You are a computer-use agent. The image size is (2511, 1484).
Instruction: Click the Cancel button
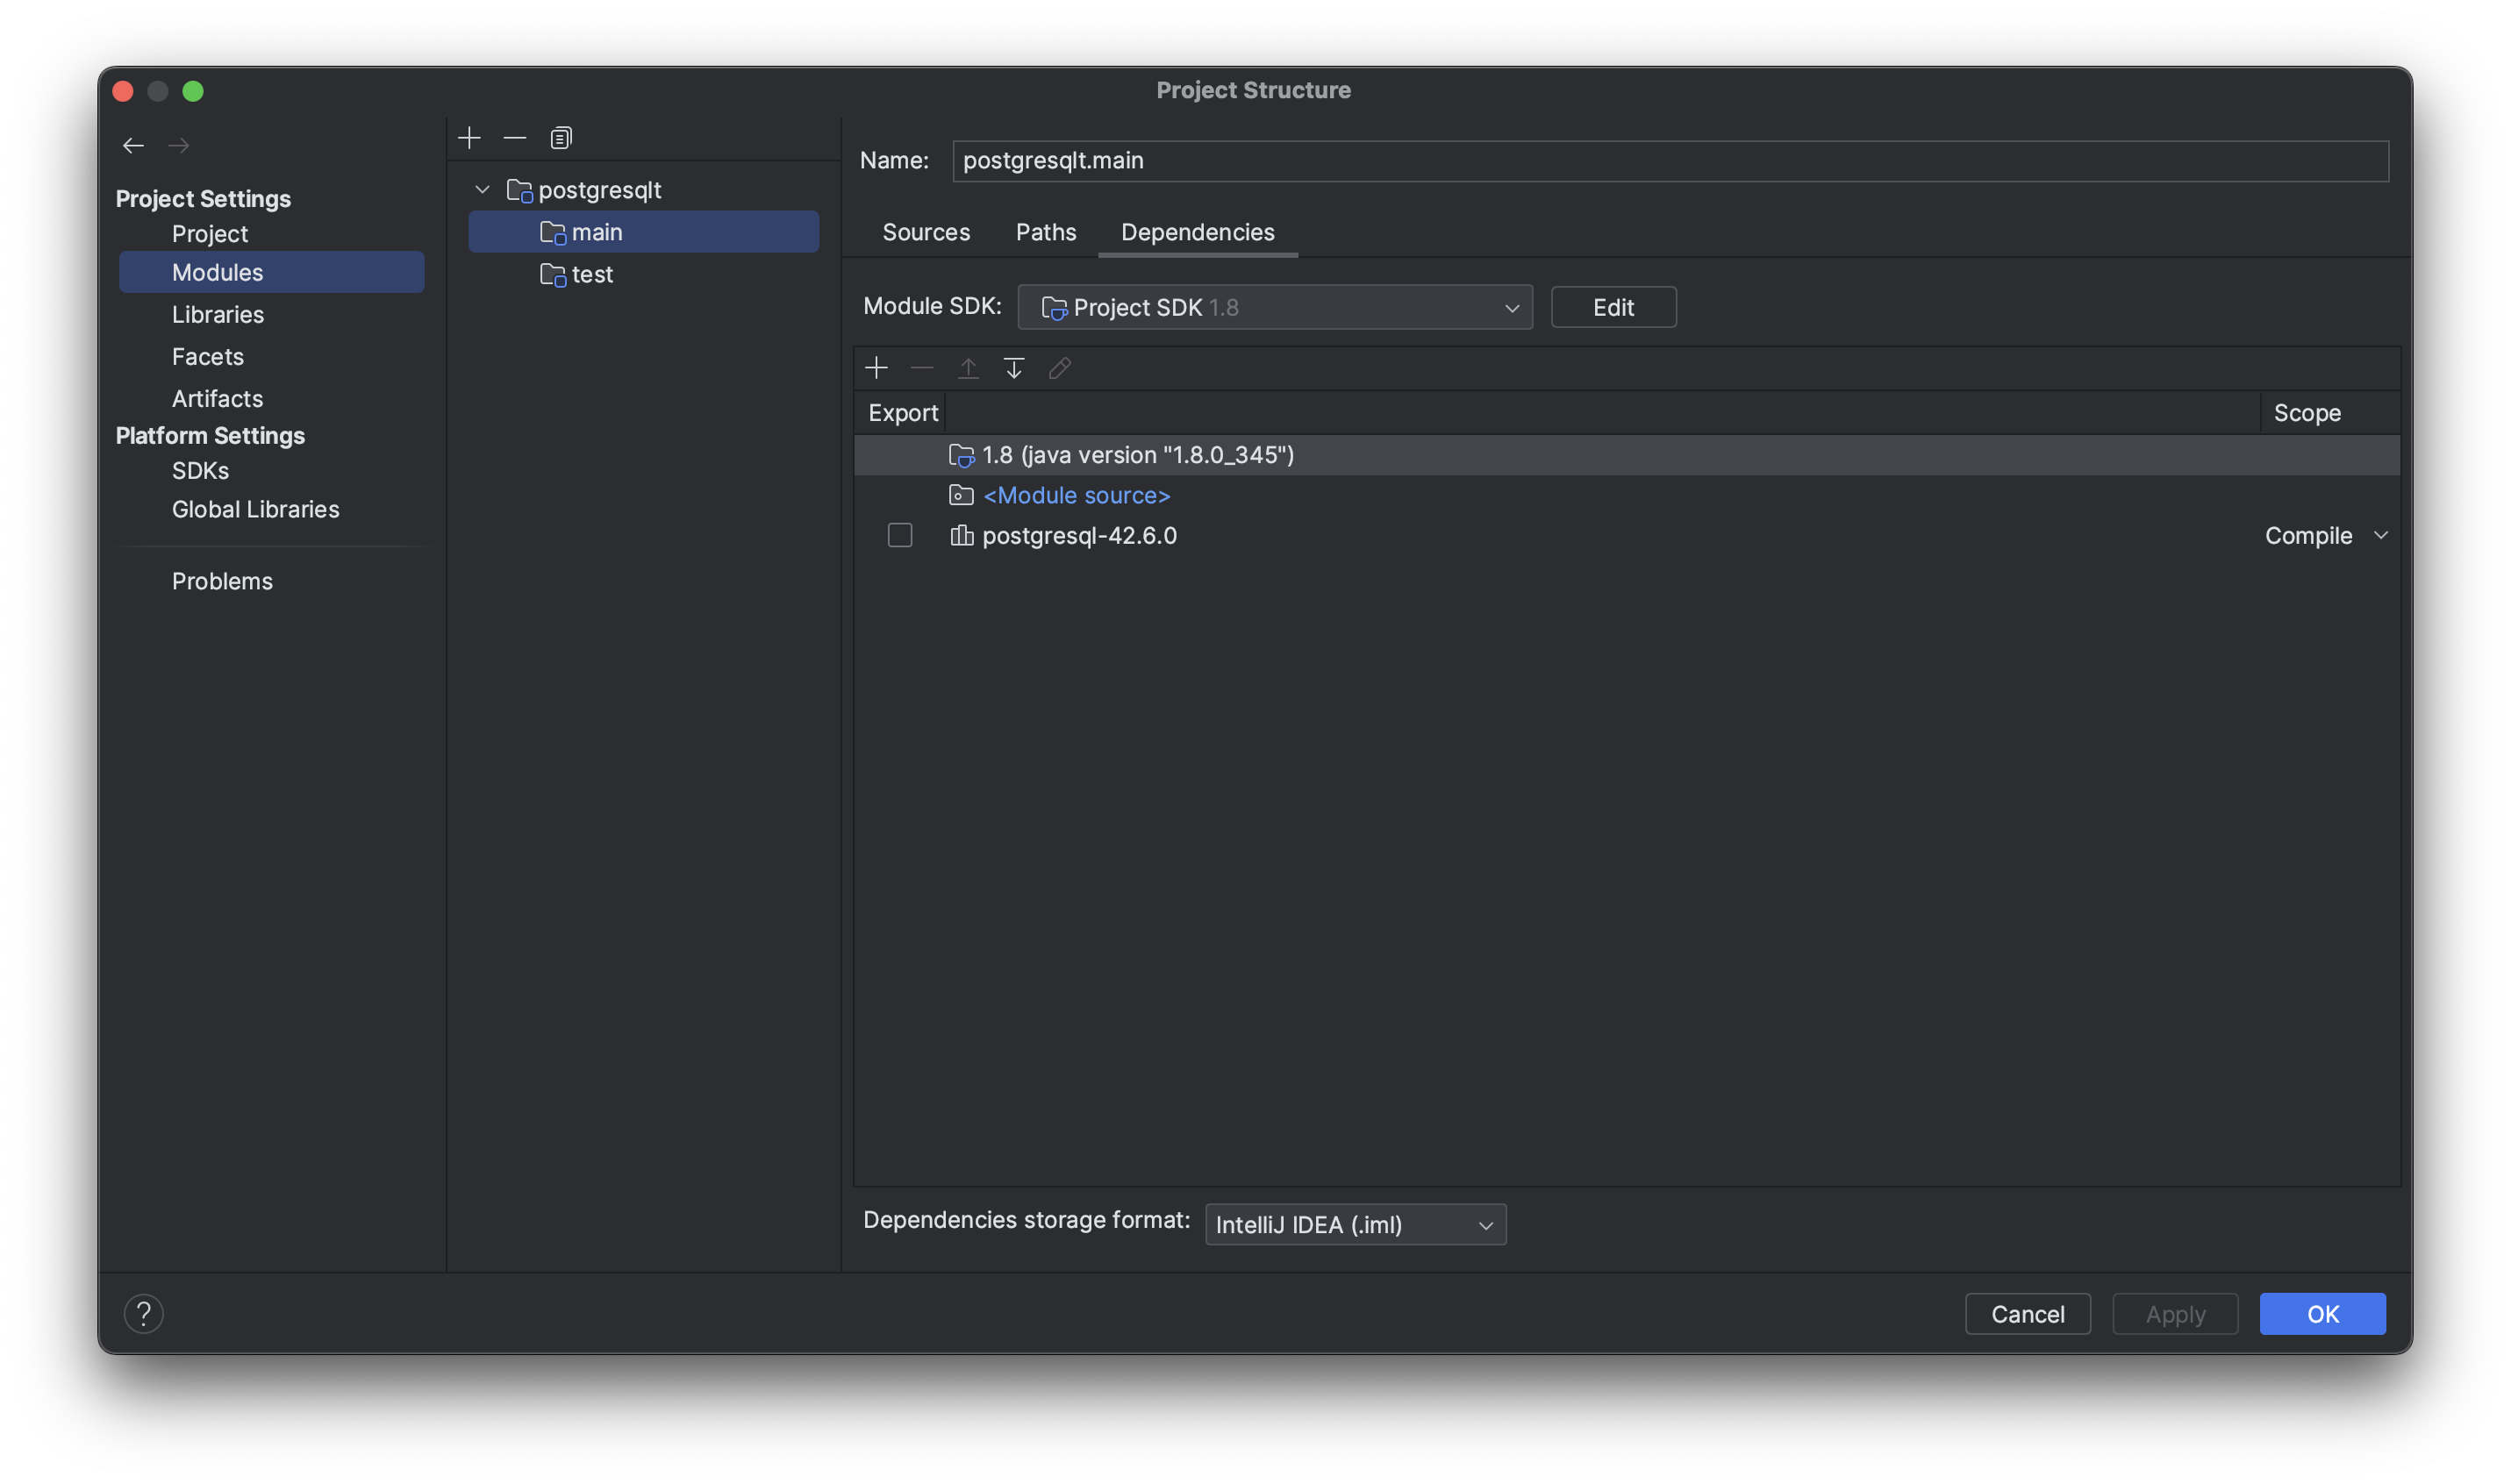[x=2027, y=1314]
